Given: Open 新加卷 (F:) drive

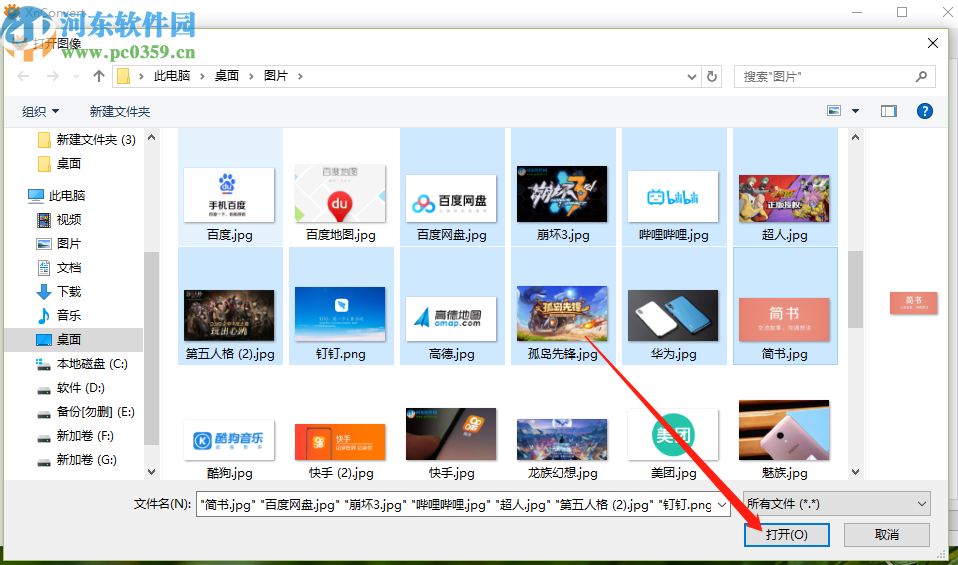Looking at the screenshot, I should point(75,436).
